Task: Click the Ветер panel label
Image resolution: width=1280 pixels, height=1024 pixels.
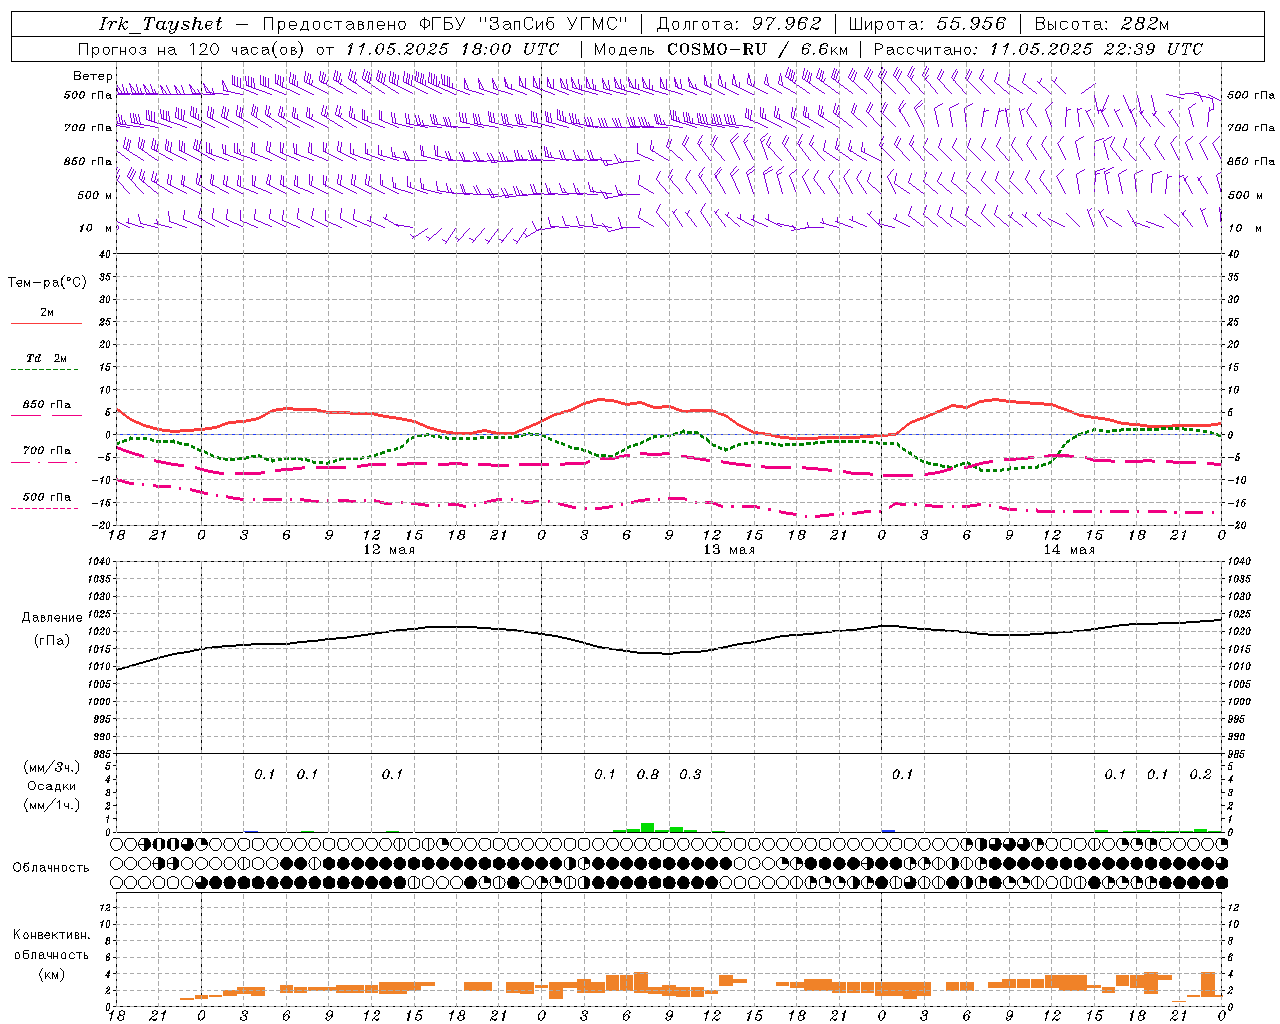Action: pos(93,76)
